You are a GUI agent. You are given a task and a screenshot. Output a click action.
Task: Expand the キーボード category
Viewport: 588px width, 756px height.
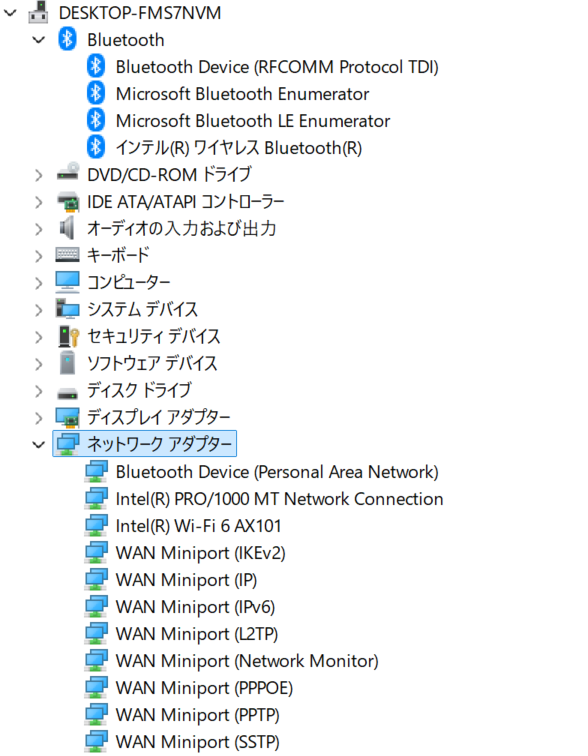click(x=39, y=256)
